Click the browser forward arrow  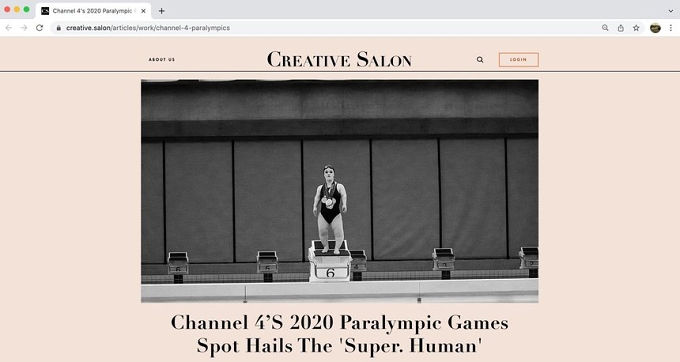[x=24, y=28]
